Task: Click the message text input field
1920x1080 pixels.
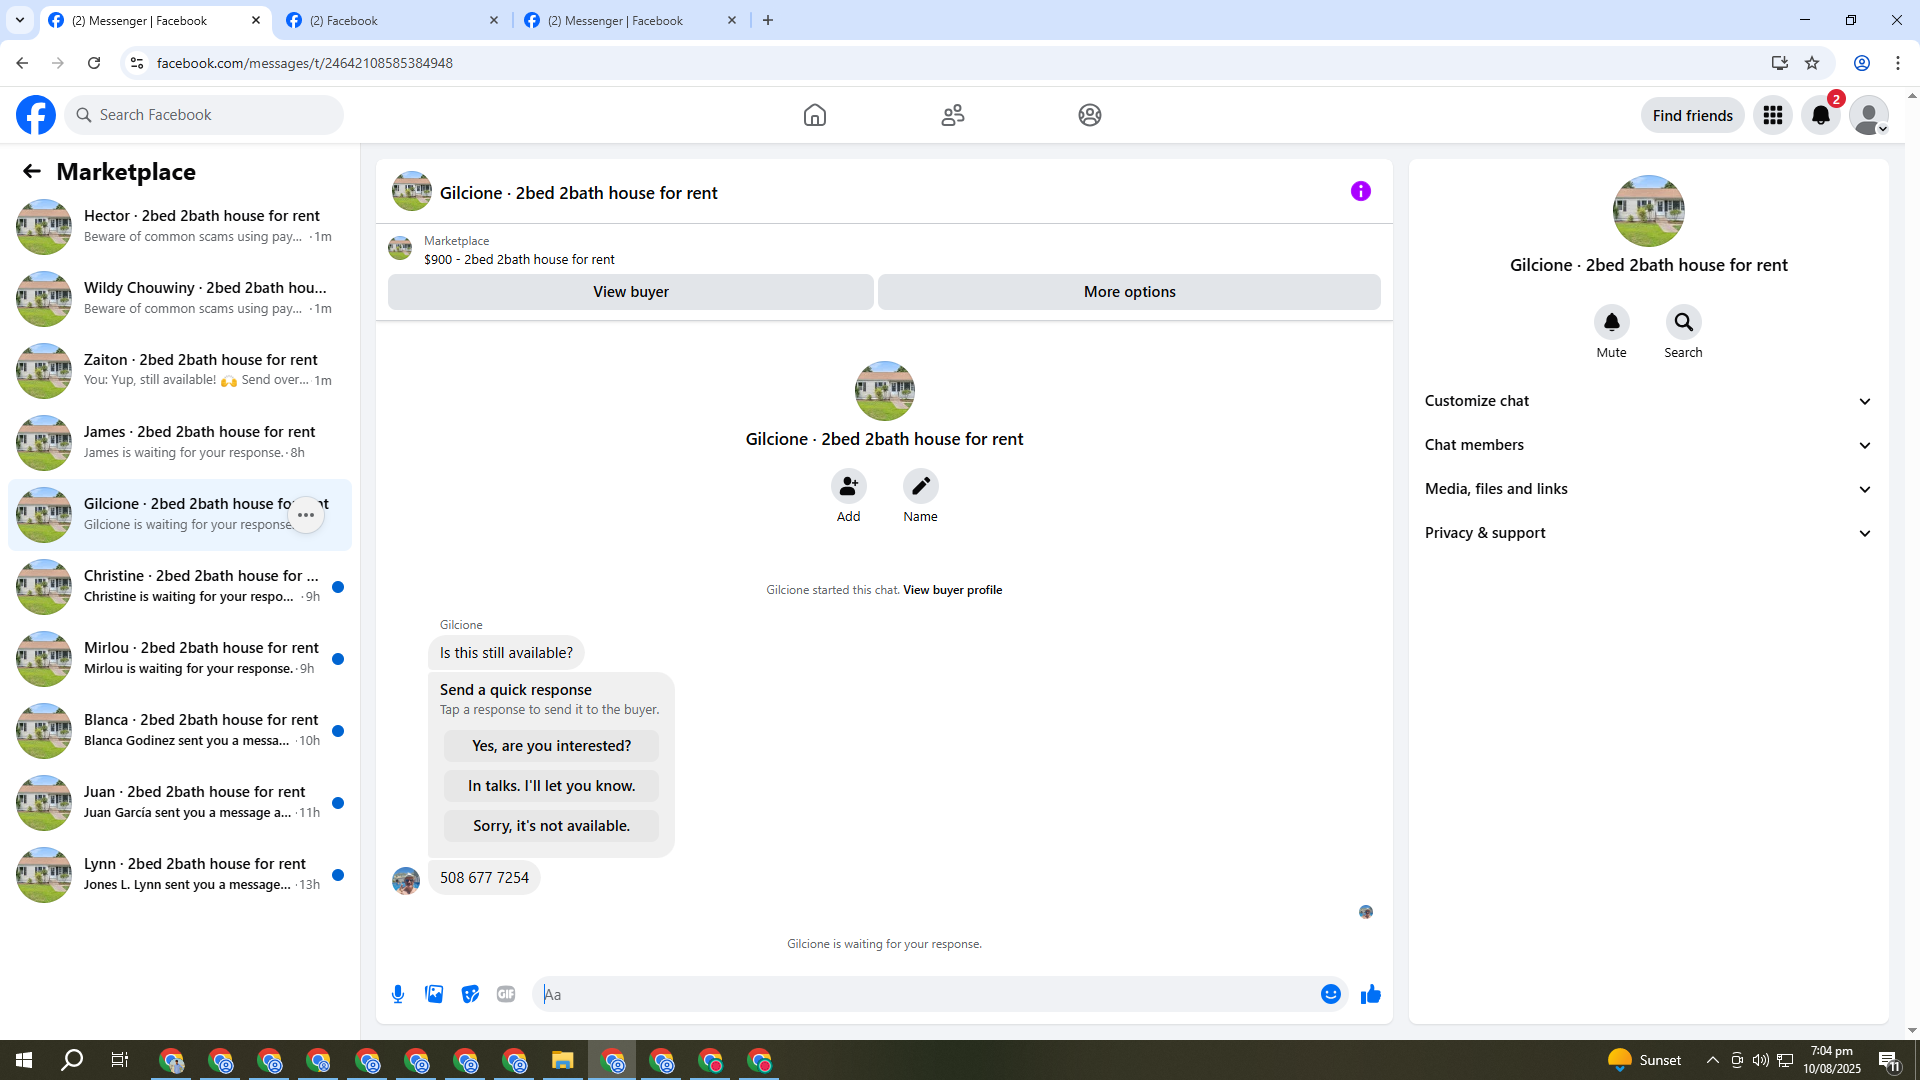Action: point(925,994)
